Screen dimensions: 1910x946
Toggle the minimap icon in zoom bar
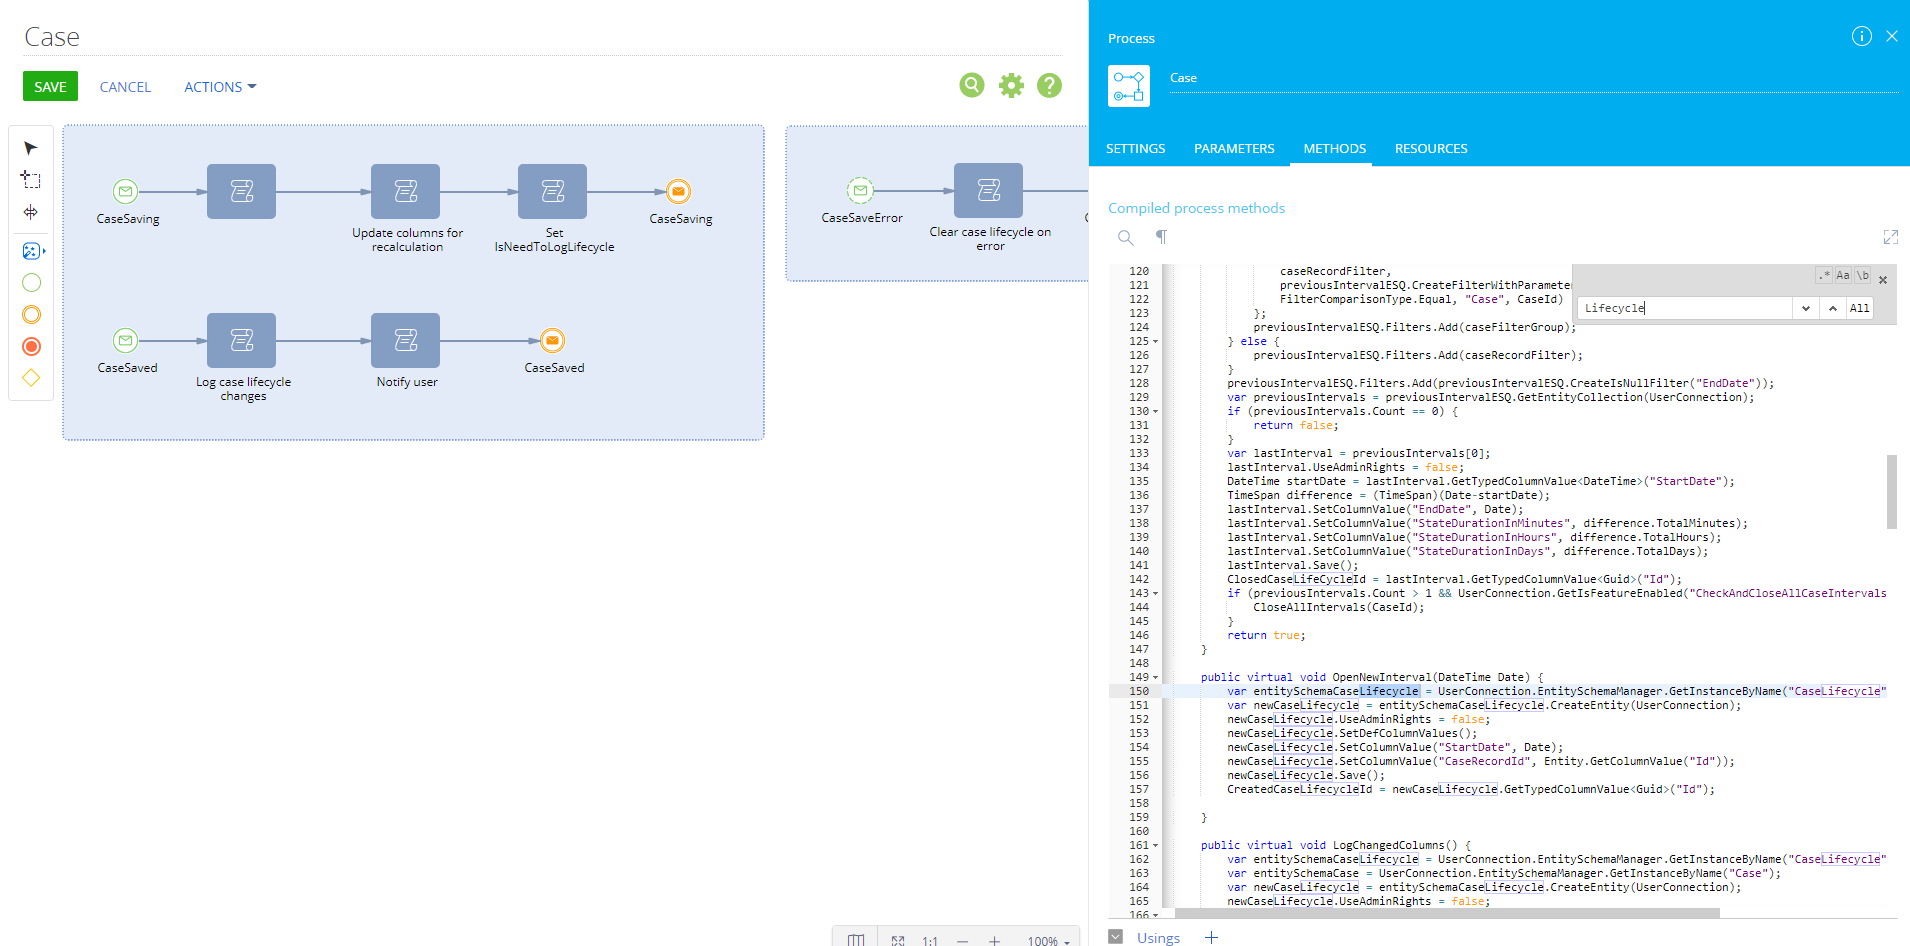click(x=856, y=940)
